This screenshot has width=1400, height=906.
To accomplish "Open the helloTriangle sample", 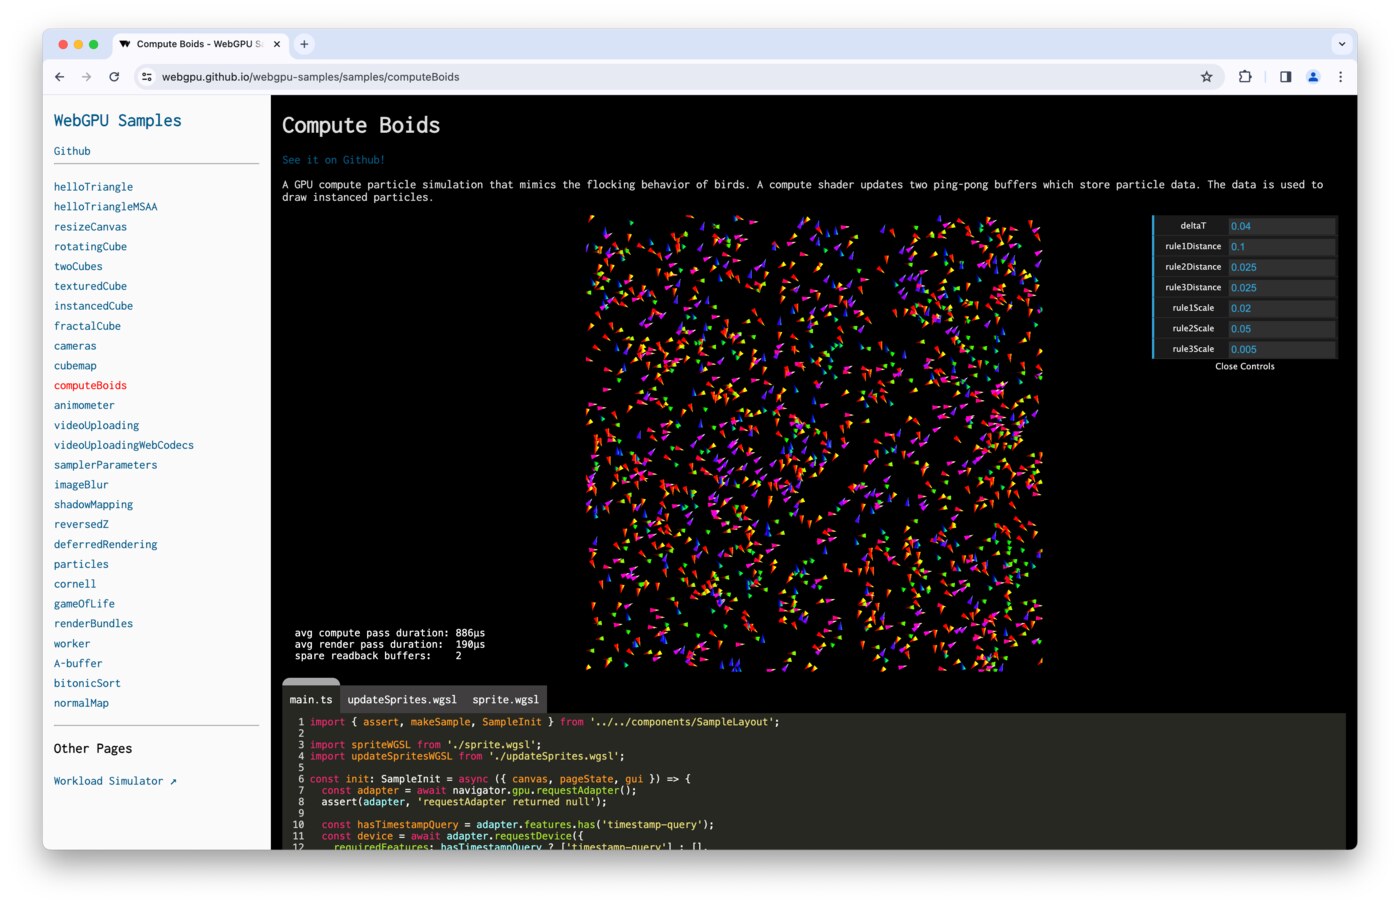I will 93,187.
